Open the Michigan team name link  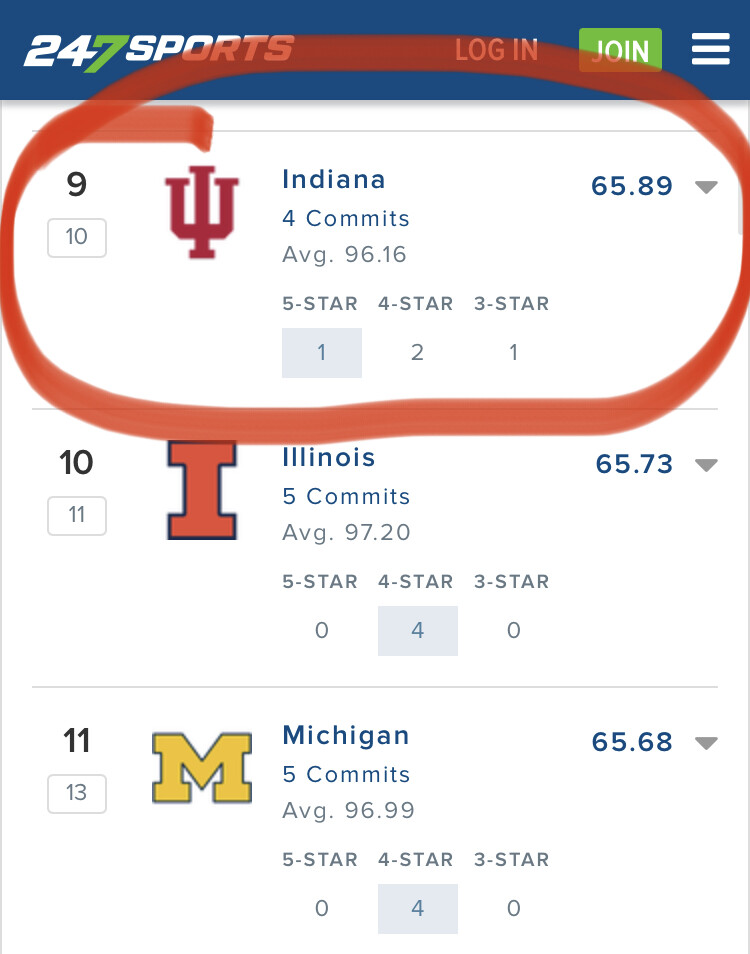tap(346, 736)
